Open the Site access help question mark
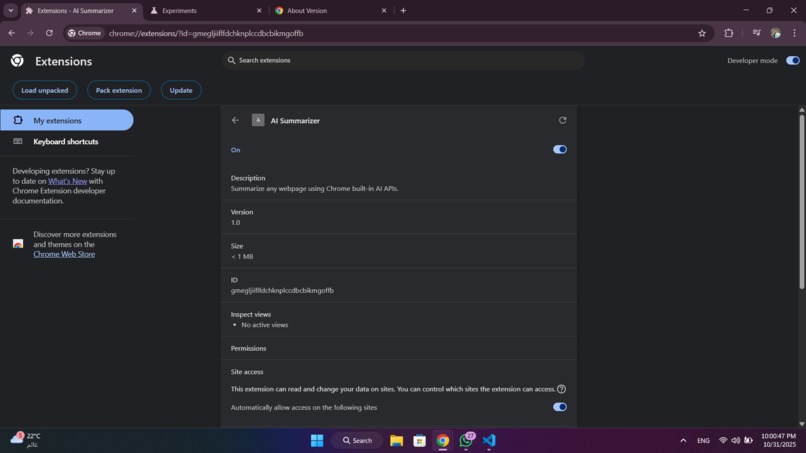Screen dimensions: 806x453 coord(561,389)
